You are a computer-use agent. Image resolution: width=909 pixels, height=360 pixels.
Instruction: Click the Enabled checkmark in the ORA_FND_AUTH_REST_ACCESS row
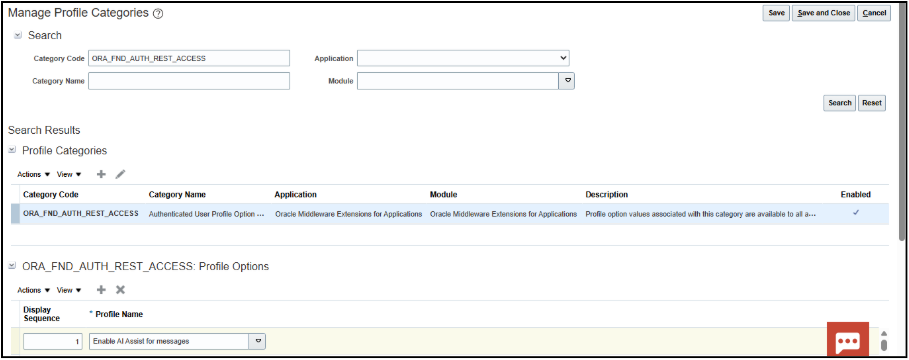[856, 213]
